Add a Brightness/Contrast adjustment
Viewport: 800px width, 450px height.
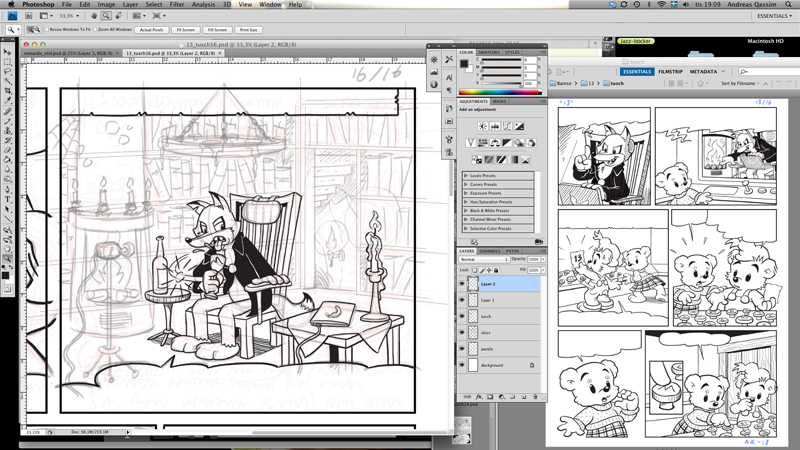[x=482, y=126]
